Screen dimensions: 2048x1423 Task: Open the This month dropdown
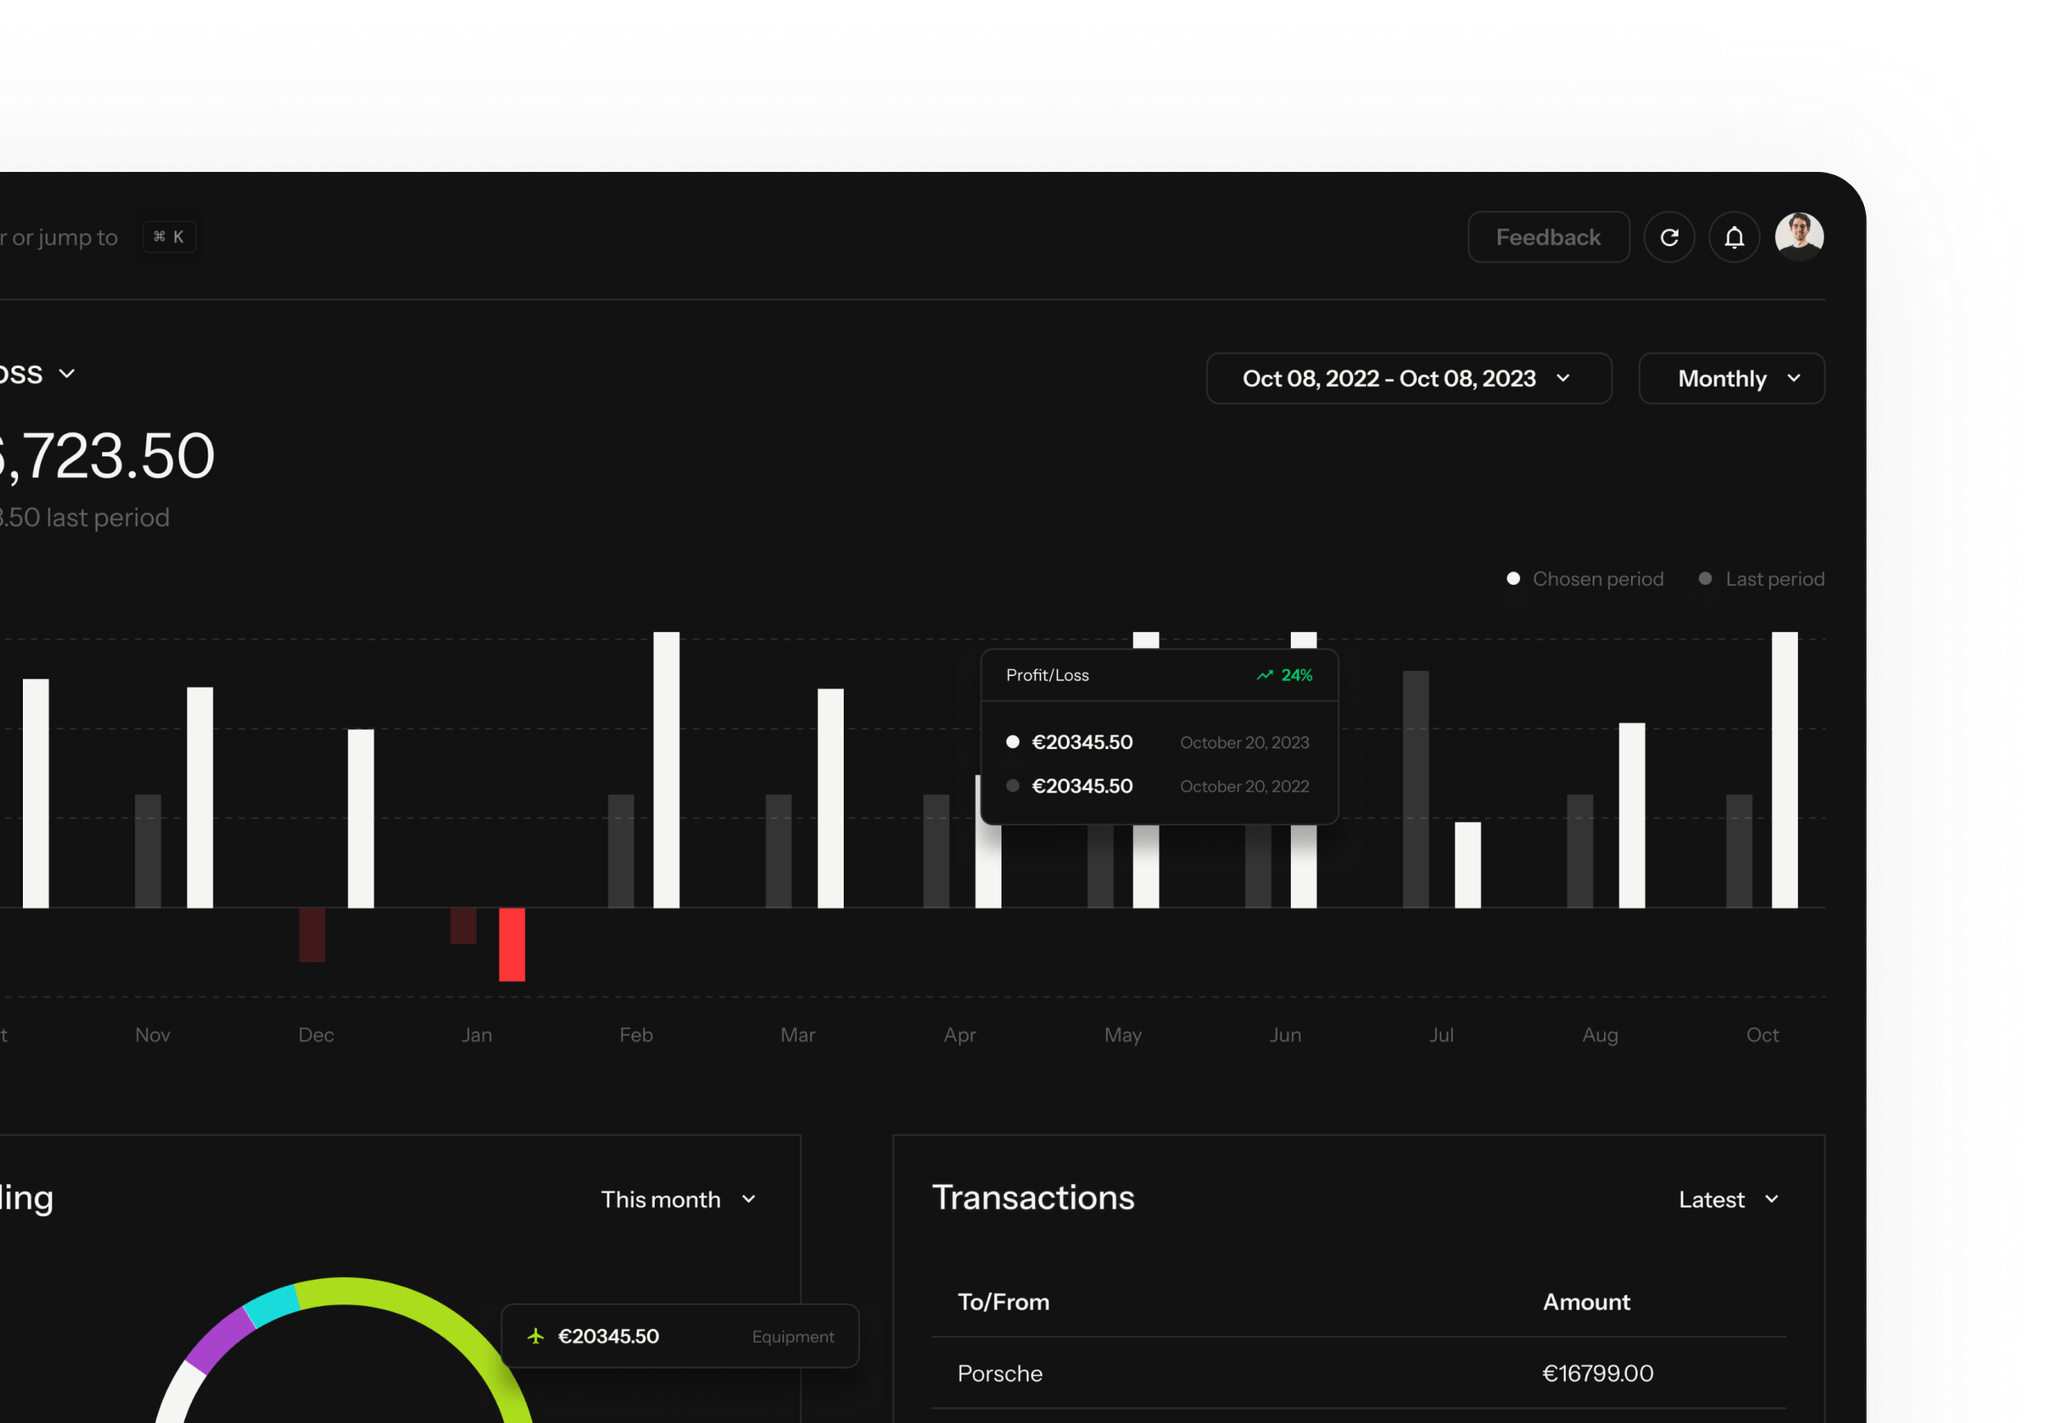click(678, 1199)
